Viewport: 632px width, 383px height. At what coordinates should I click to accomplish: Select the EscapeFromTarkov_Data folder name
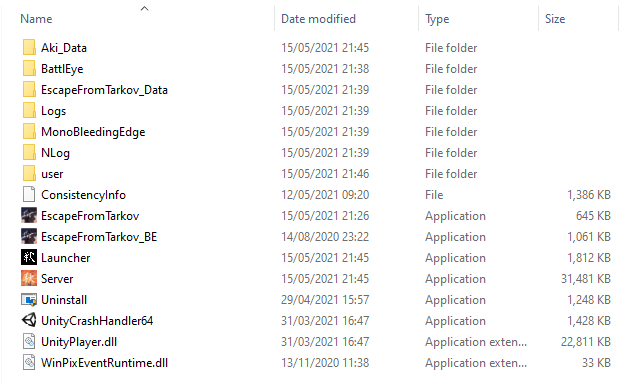coord(104,90)
